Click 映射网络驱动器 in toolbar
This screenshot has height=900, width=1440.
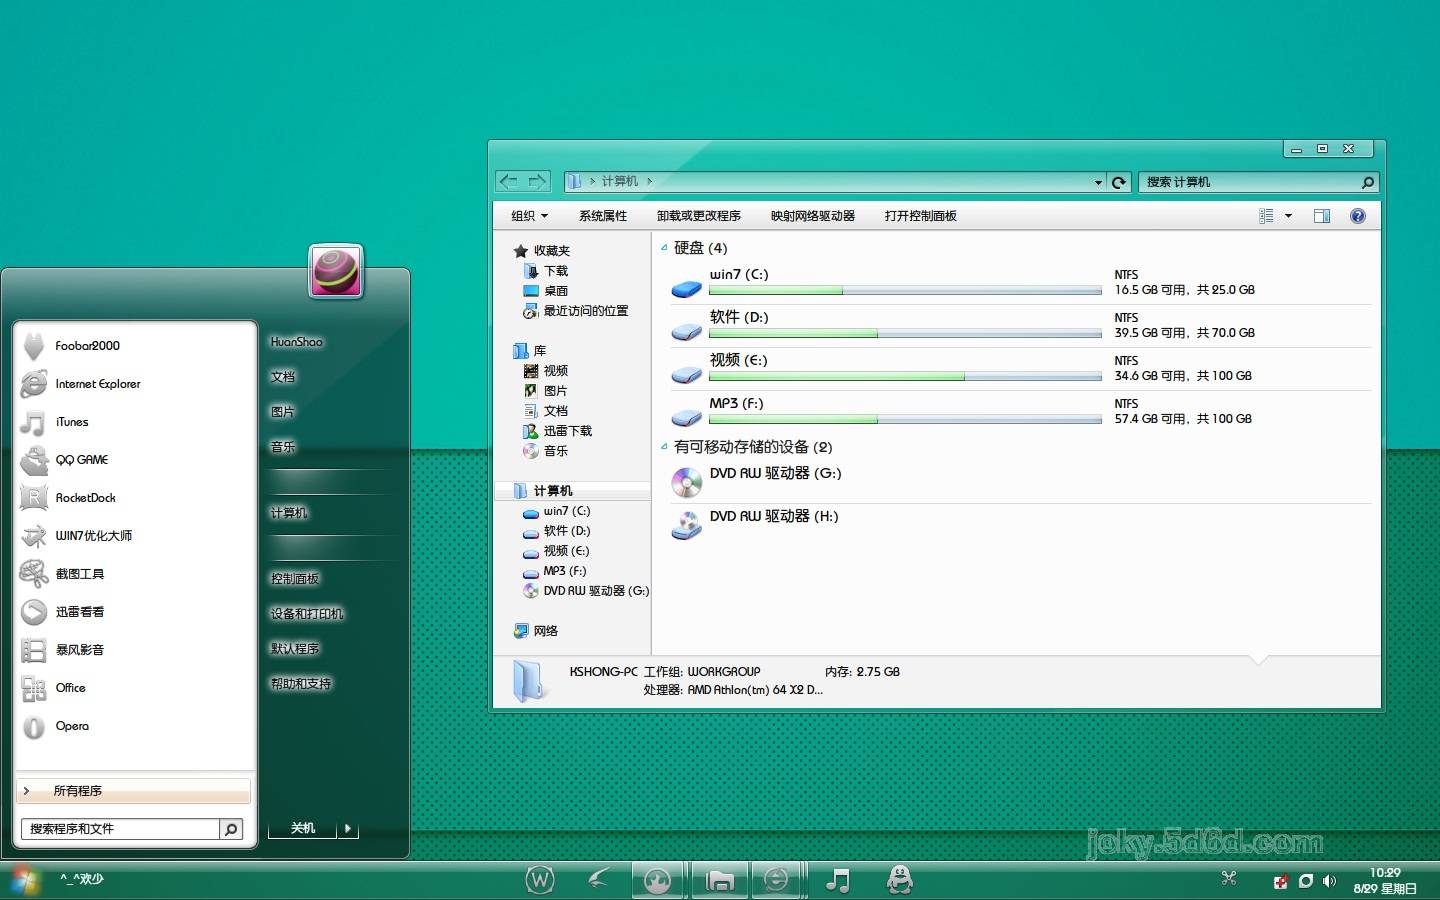pyautogui.click(x=813, y=216)
